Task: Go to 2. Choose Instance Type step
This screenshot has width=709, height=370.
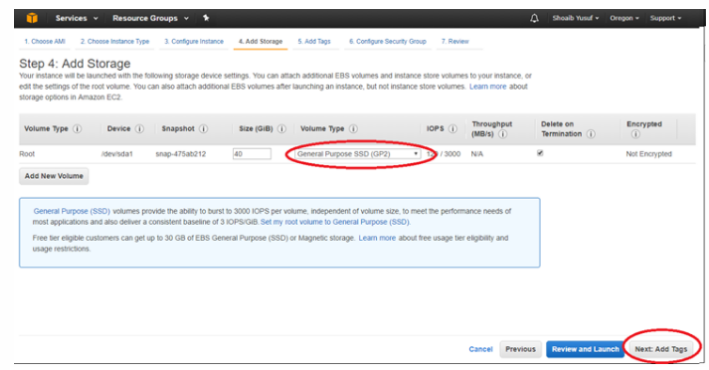Action: (x=115, y=41)
